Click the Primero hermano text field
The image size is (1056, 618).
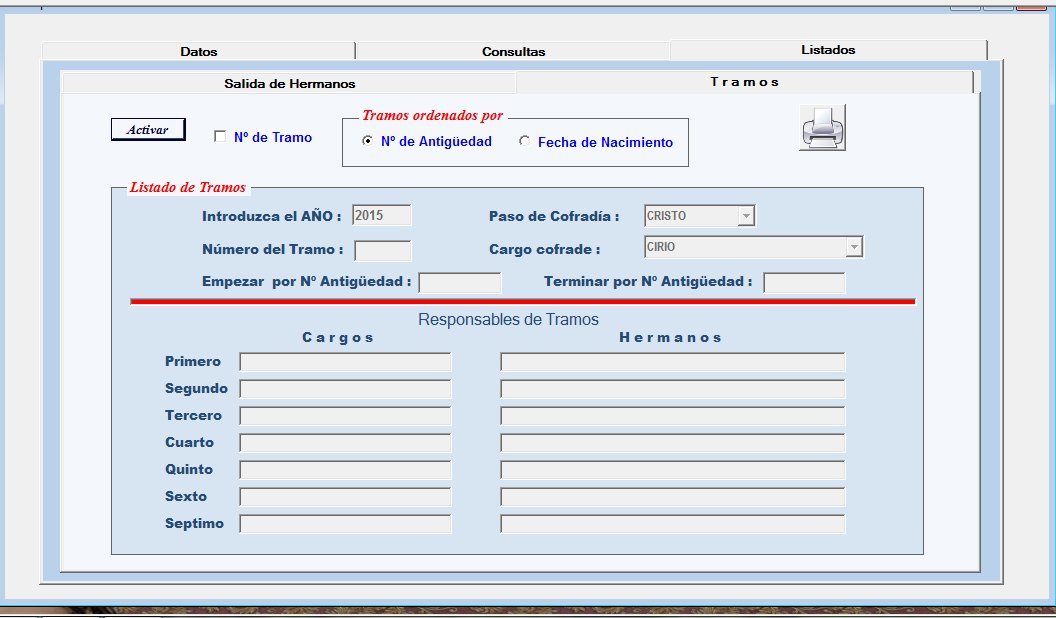(x=672, y=362)
